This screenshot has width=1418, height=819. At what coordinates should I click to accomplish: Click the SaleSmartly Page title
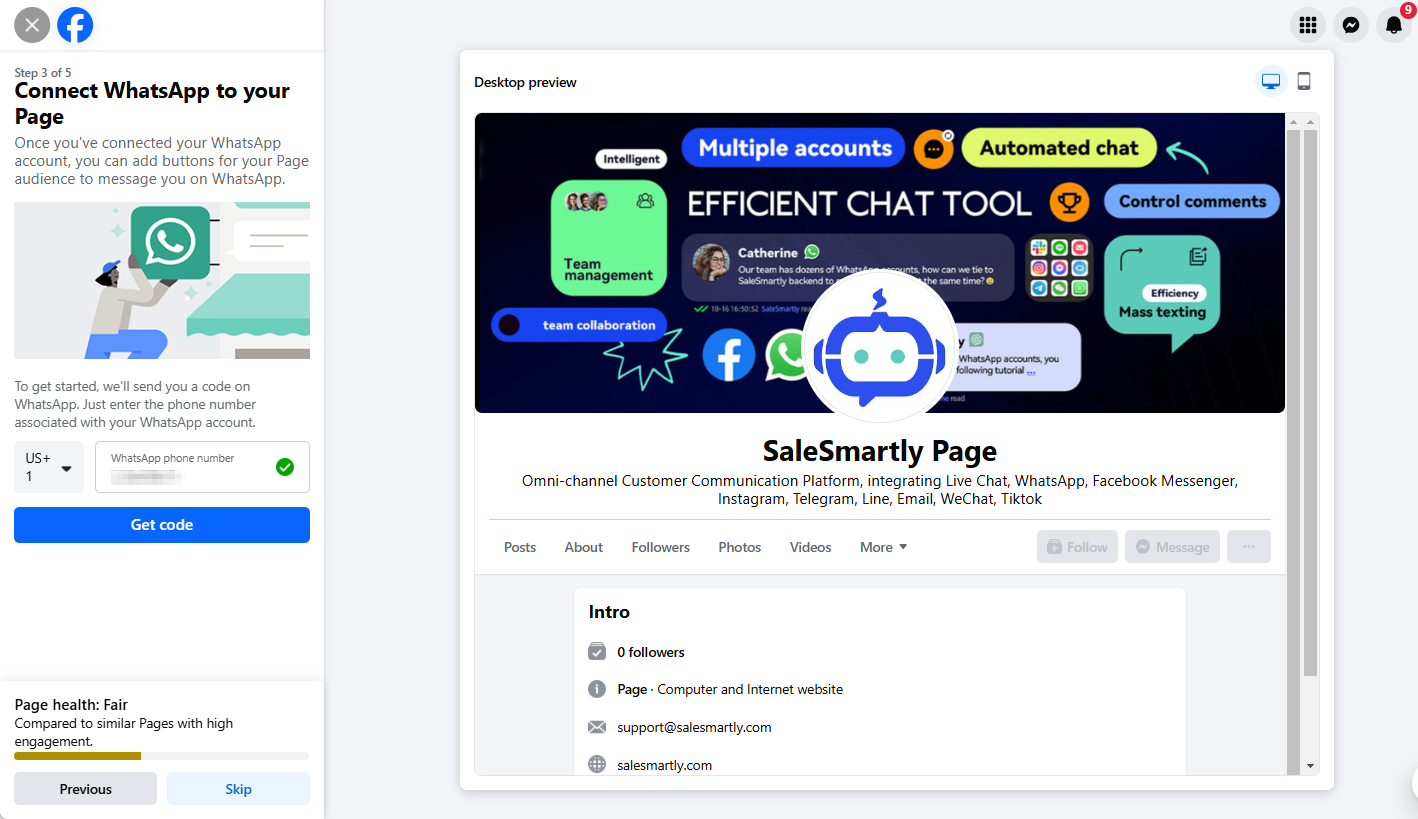point(880,450)
